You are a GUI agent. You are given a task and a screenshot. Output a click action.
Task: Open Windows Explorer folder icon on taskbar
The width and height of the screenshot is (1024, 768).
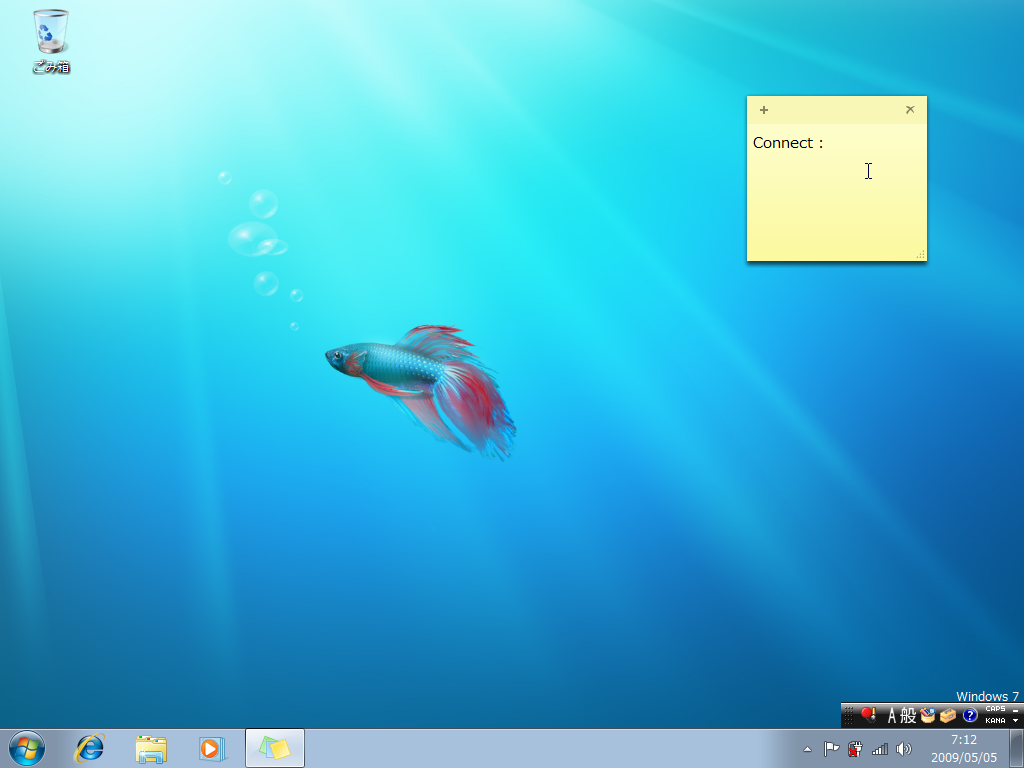point(151,748)
